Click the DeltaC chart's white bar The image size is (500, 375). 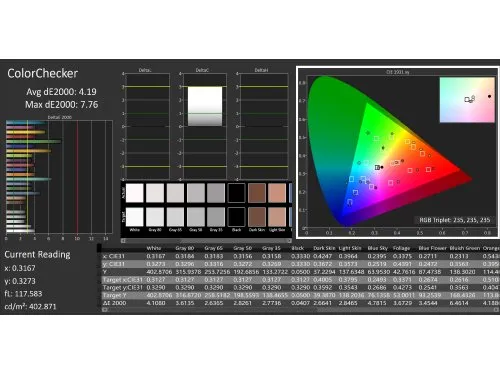205,106
